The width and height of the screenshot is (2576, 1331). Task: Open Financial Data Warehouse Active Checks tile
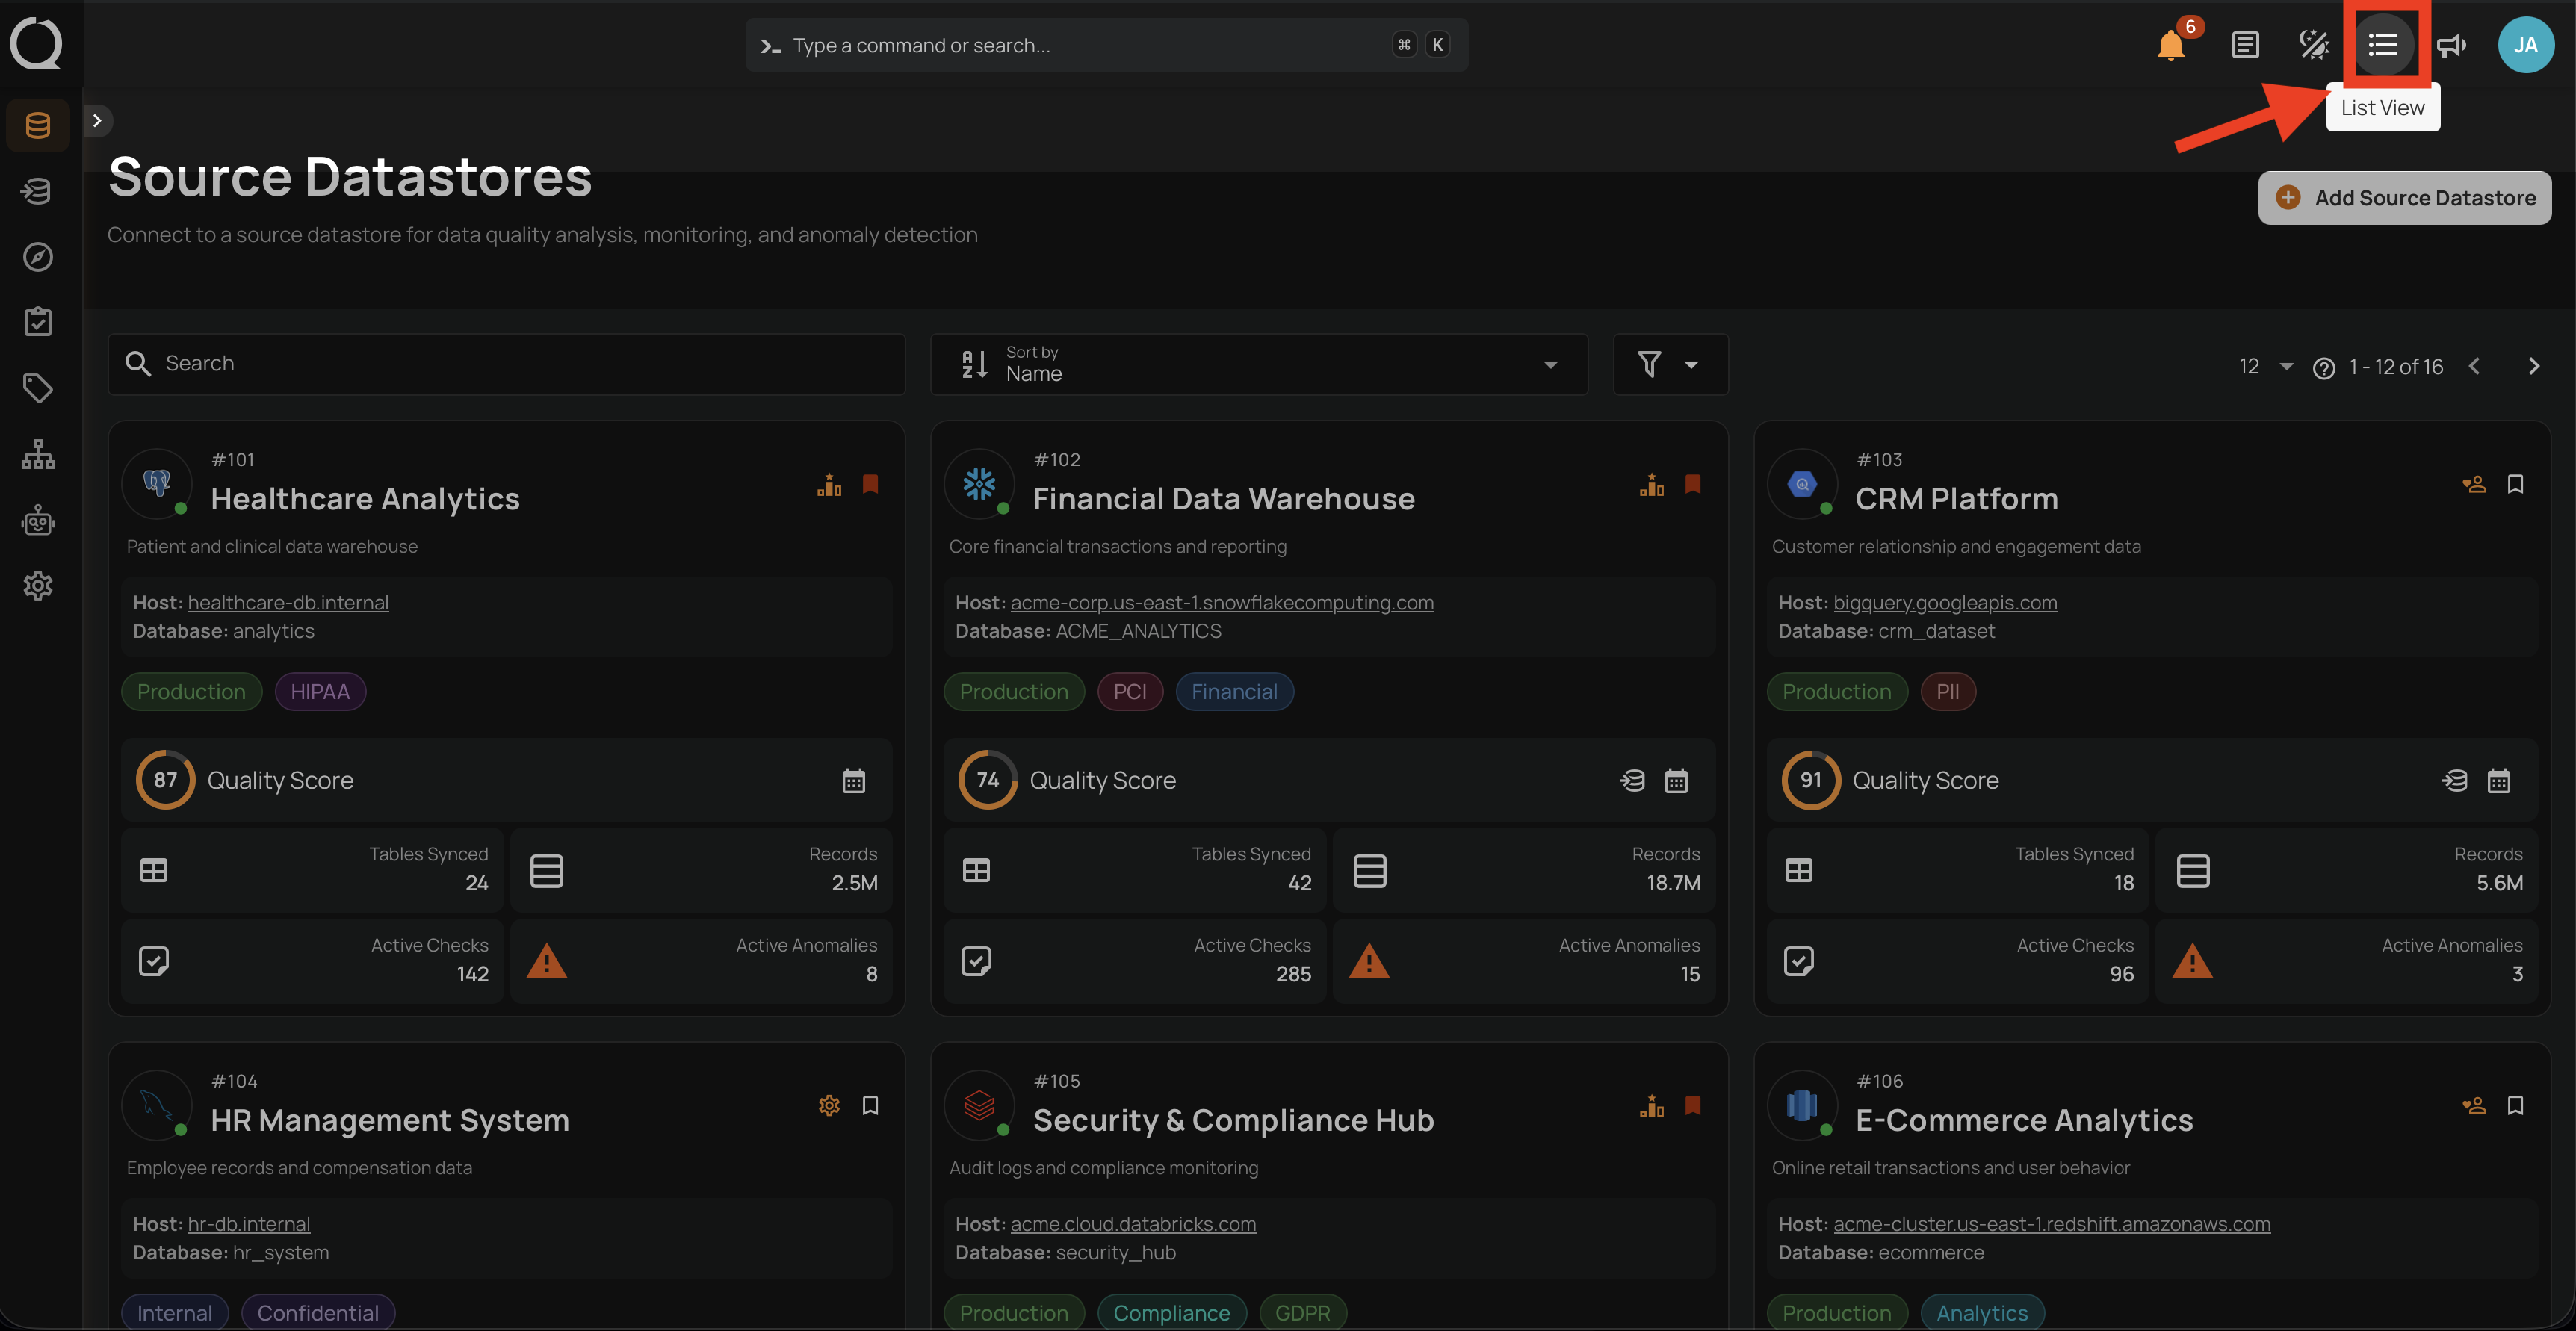[x=1134, y=961]
